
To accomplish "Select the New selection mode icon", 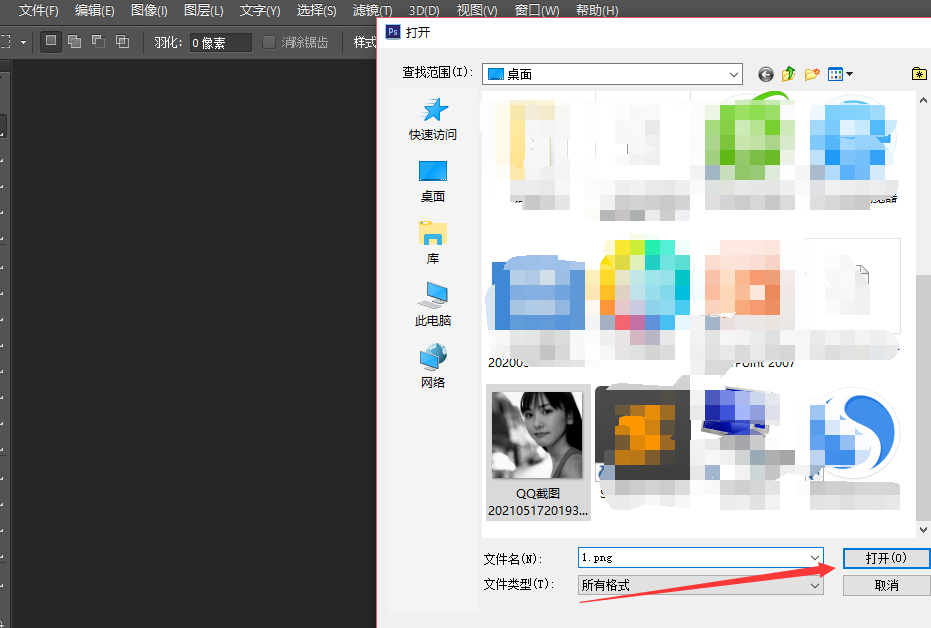I will [x=51, y=42].
